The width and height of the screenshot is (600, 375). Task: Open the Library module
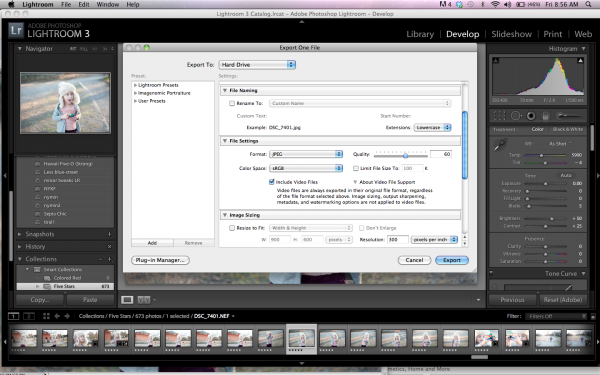tap(420, 34)
